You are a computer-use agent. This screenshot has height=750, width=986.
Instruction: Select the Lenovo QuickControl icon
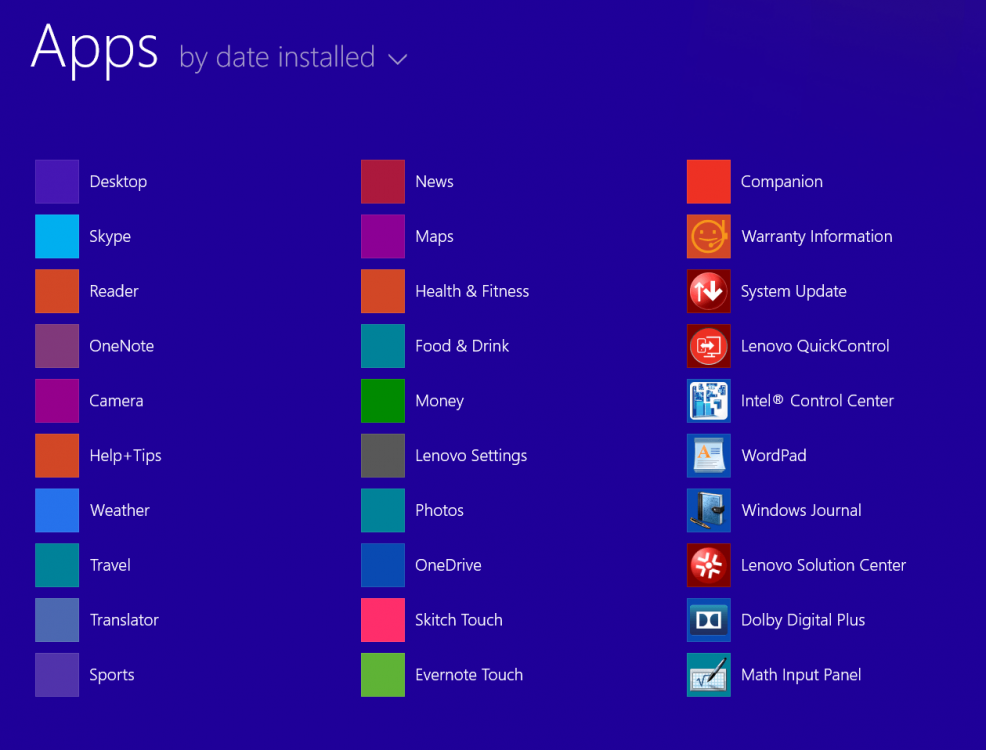(x=708, y=345)
